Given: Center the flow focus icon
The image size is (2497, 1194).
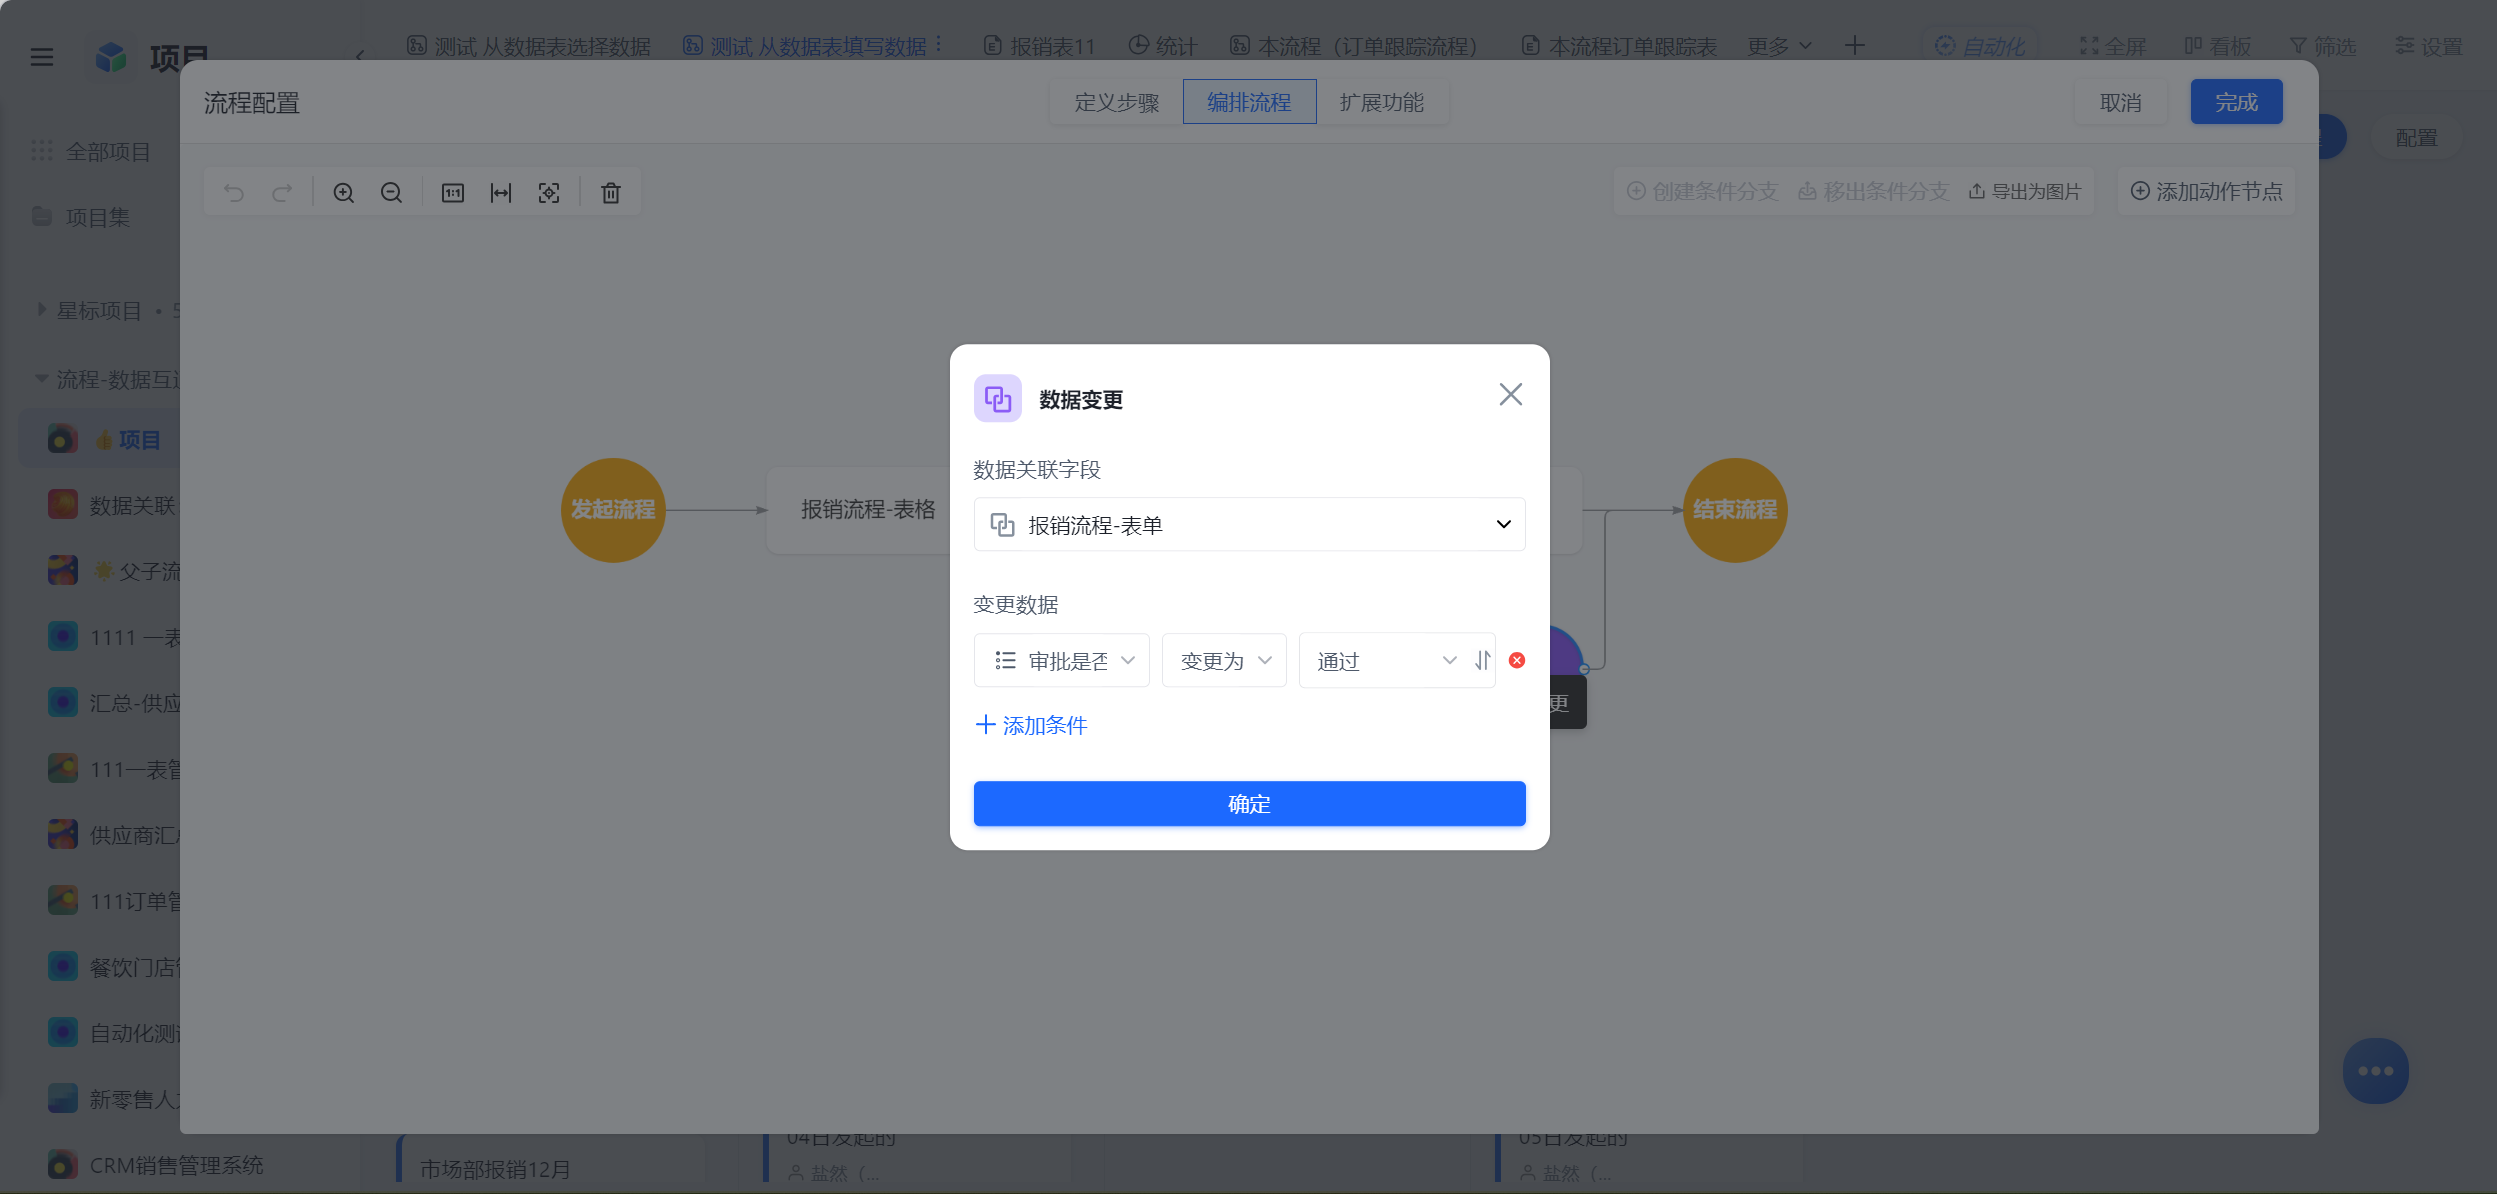Looking at the screenshot, I should click(549, 193).
